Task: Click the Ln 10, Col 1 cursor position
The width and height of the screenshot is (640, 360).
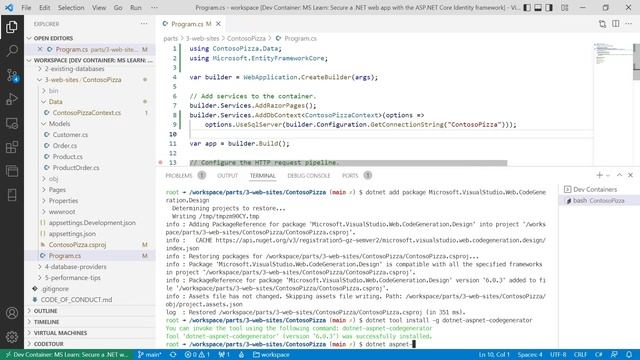Action: pos(494,355)
